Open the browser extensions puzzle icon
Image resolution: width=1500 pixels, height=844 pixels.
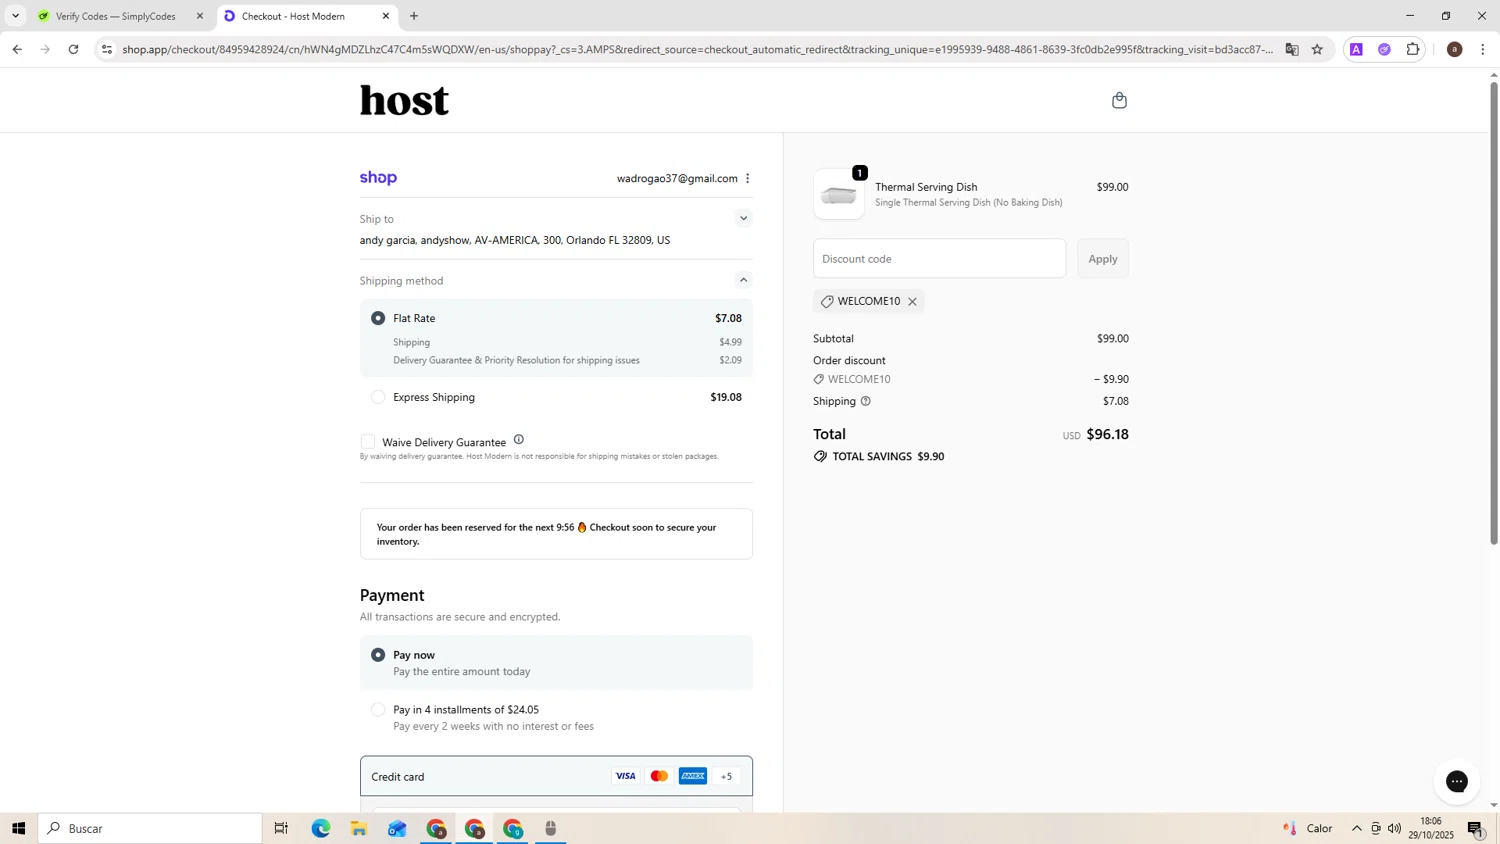point(1413,49)
